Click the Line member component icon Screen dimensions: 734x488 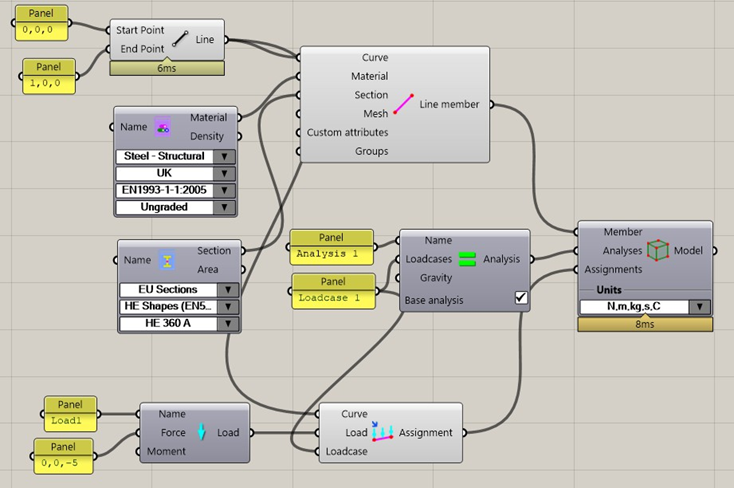tap(403, 103)
